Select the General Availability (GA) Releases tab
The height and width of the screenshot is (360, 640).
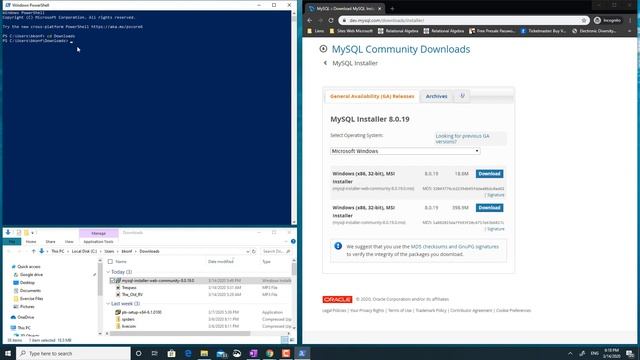click(372, 96)
